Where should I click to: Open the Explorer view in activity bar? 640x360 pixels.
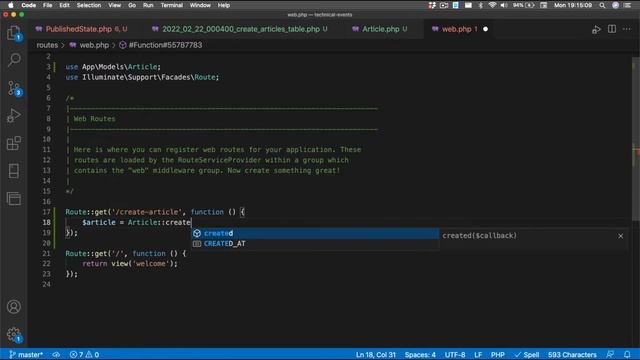[x=14, y=33]
